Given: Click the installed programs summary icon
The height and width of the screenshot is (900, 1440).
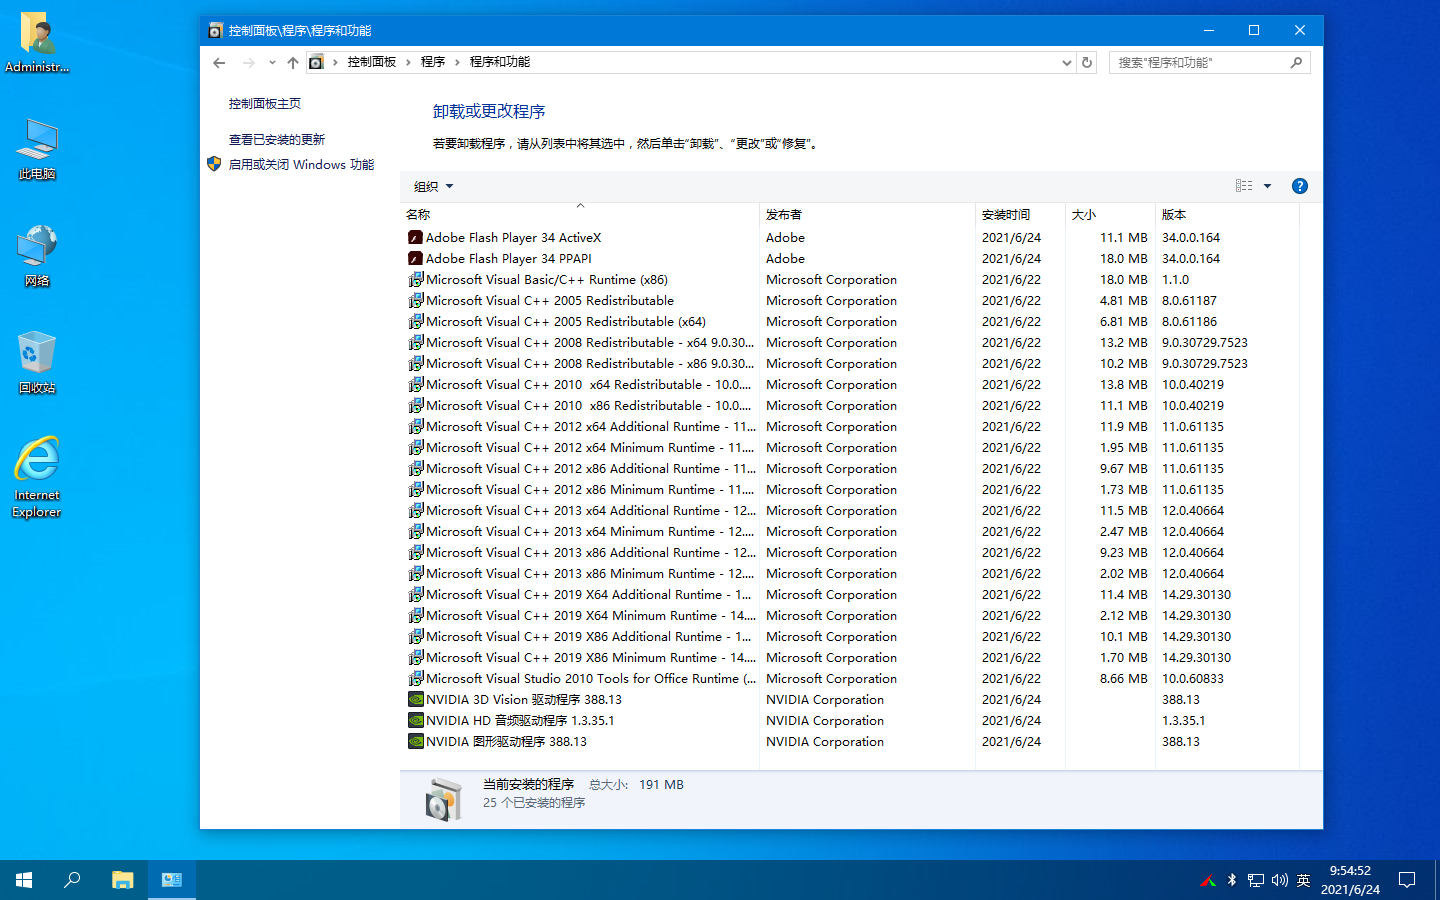Looking at the screenshot, I should (443, 800).
